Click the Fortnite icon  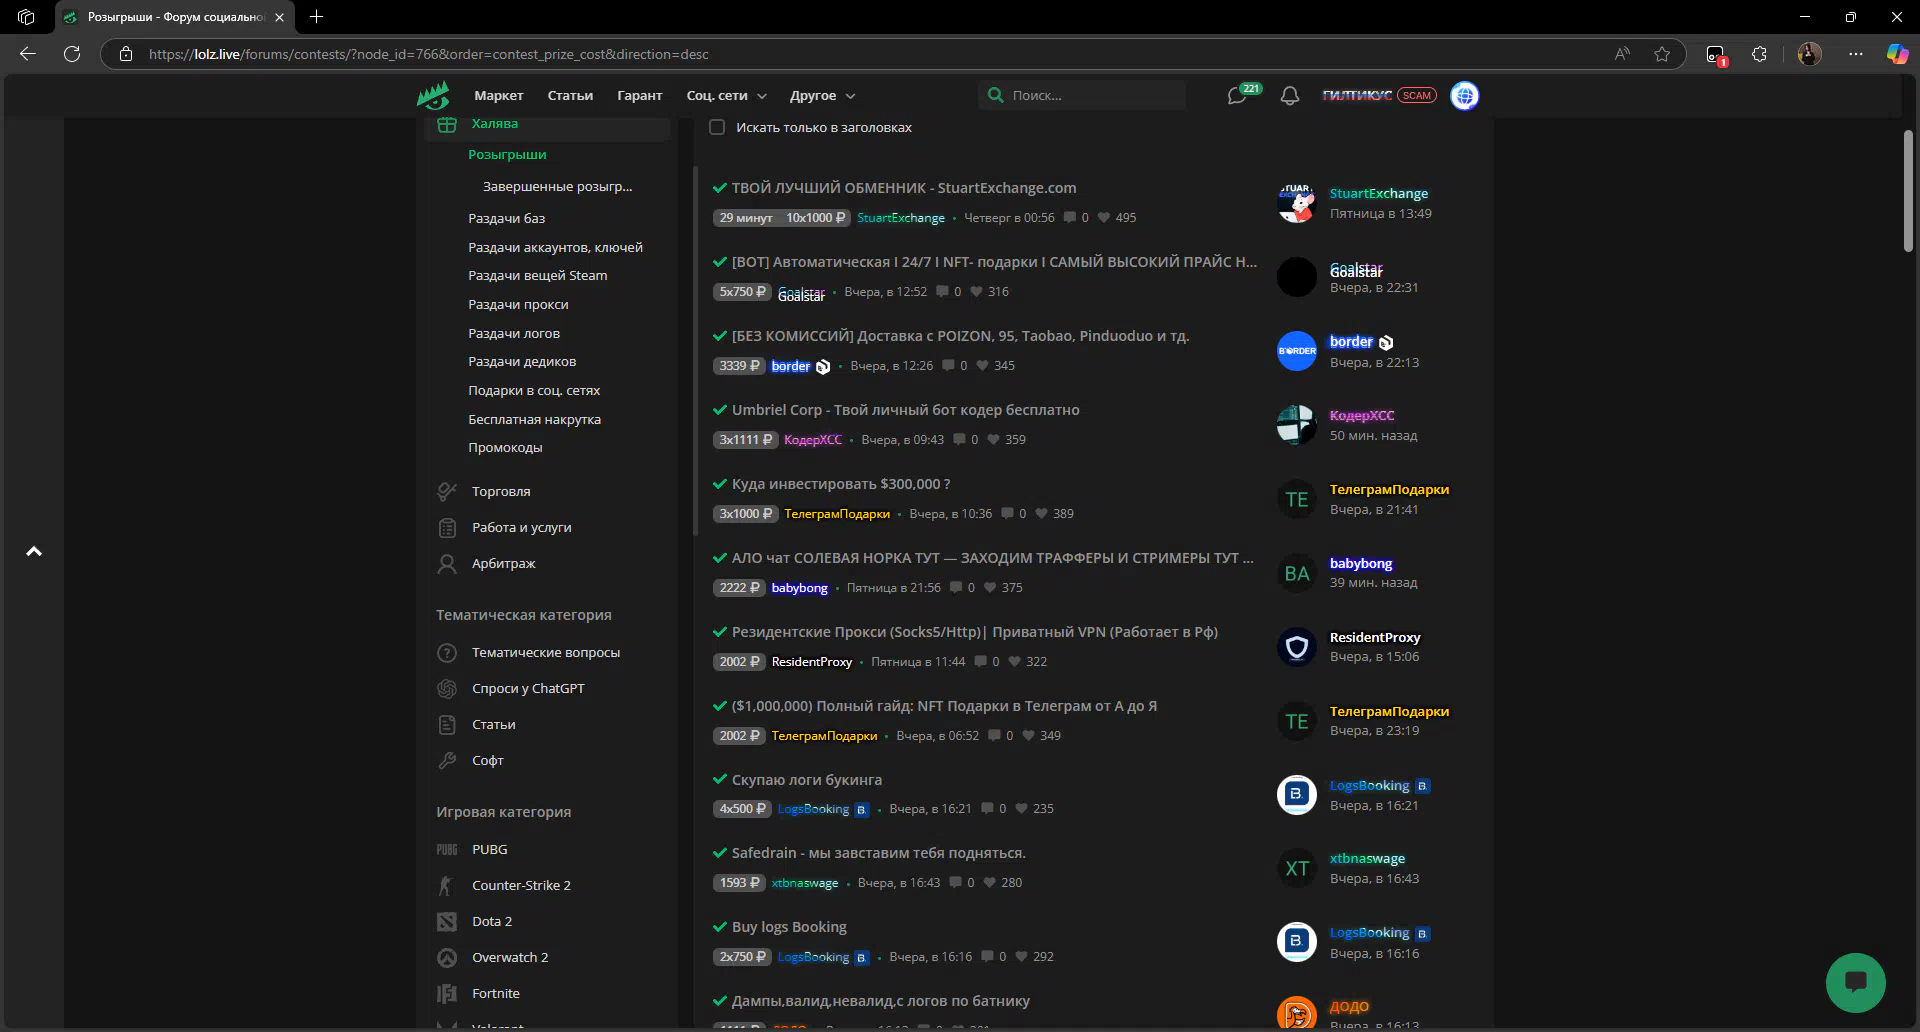click(447, 993)
